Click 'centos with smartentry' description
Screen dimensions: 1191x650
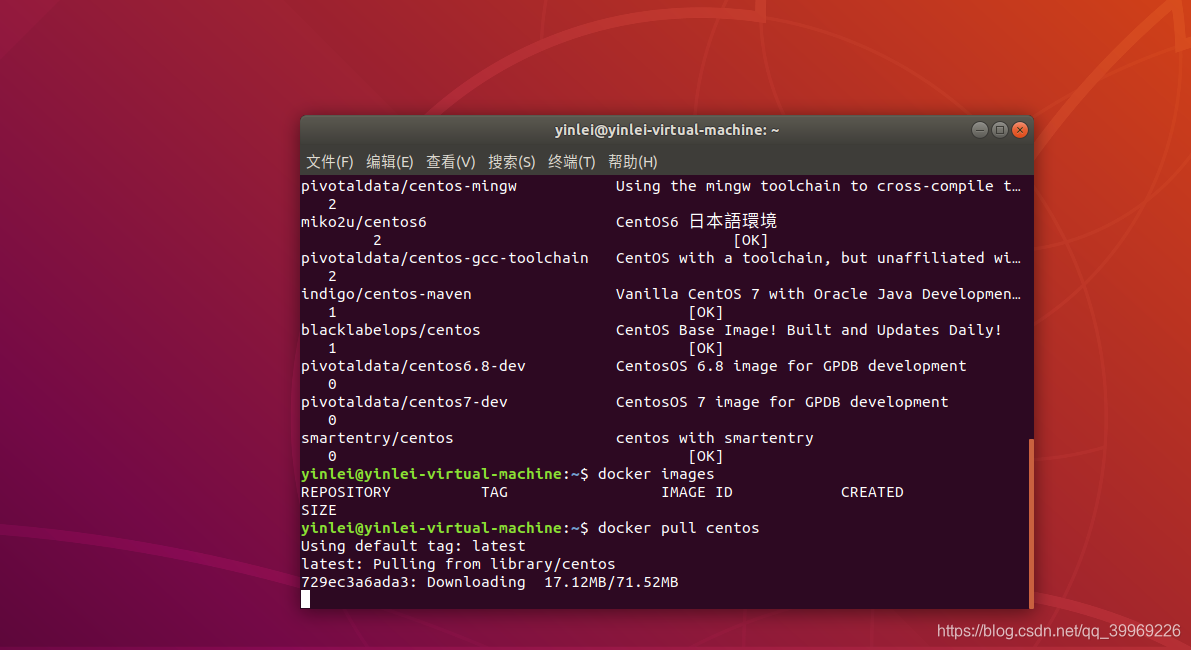pos(715,438)
